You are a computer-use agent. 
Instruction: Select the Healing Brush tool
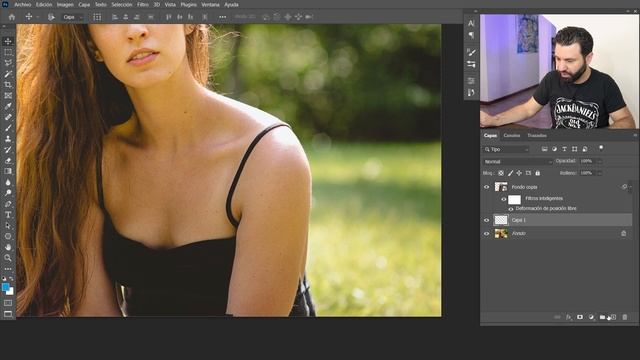[x=8, y=117]
